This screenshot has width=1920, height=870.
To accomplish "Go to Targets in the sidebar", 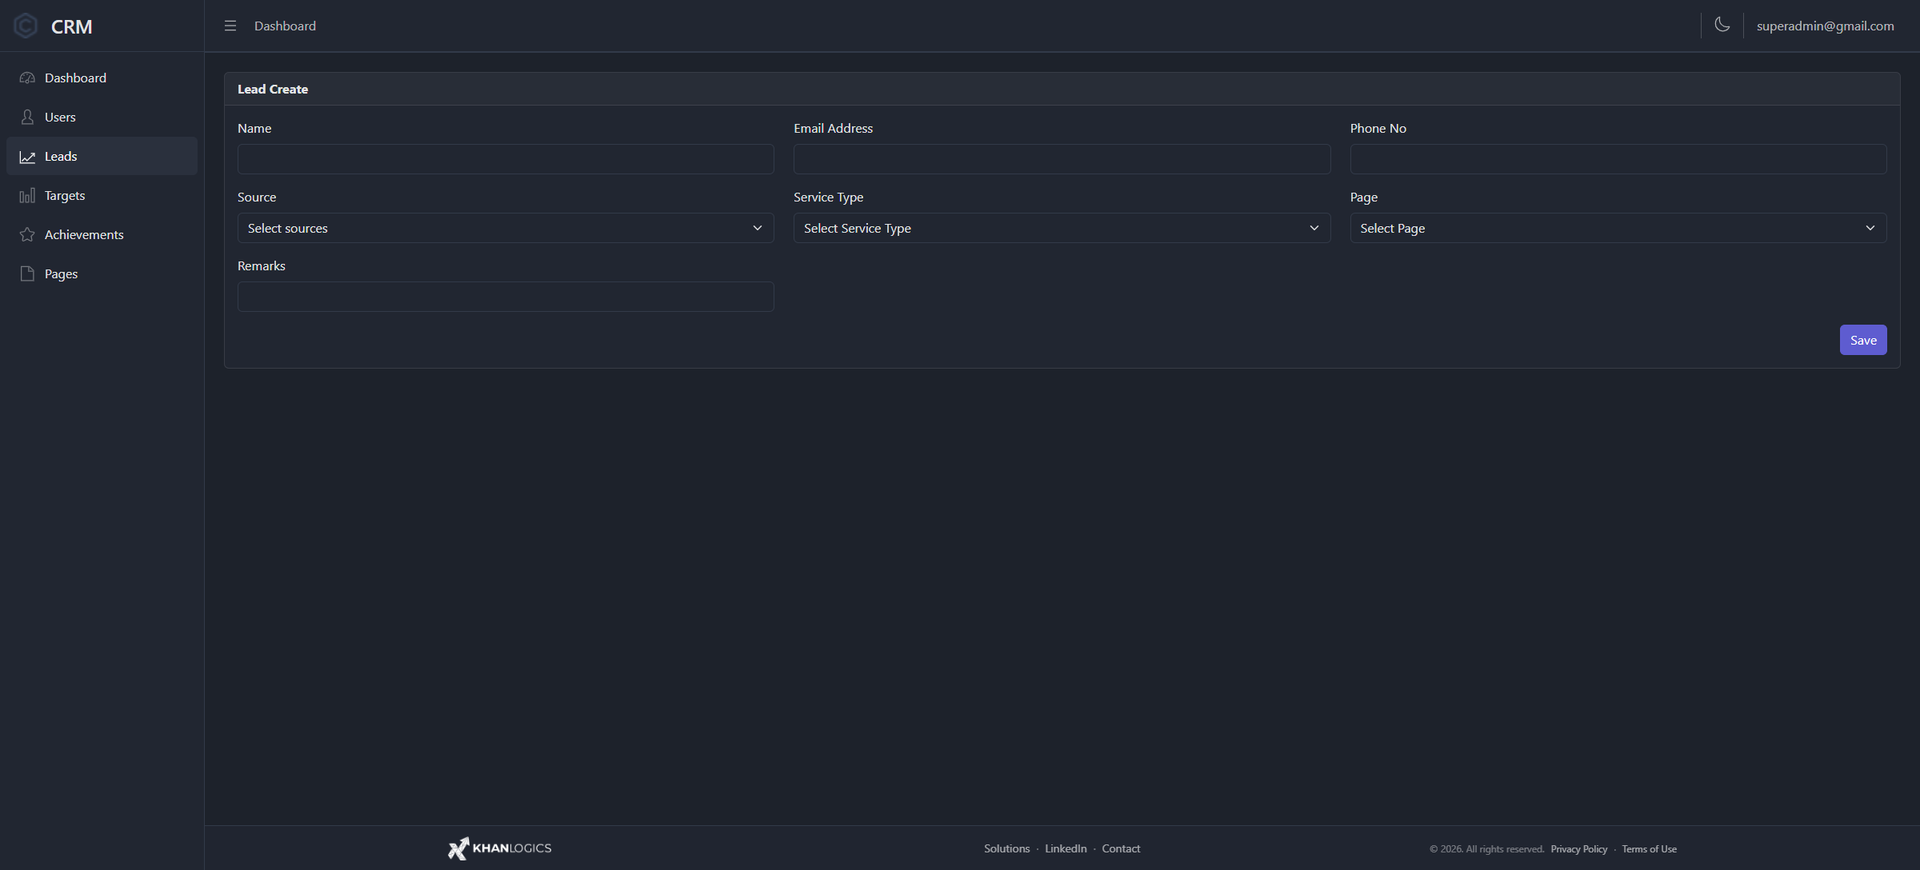I will [102, 196].
